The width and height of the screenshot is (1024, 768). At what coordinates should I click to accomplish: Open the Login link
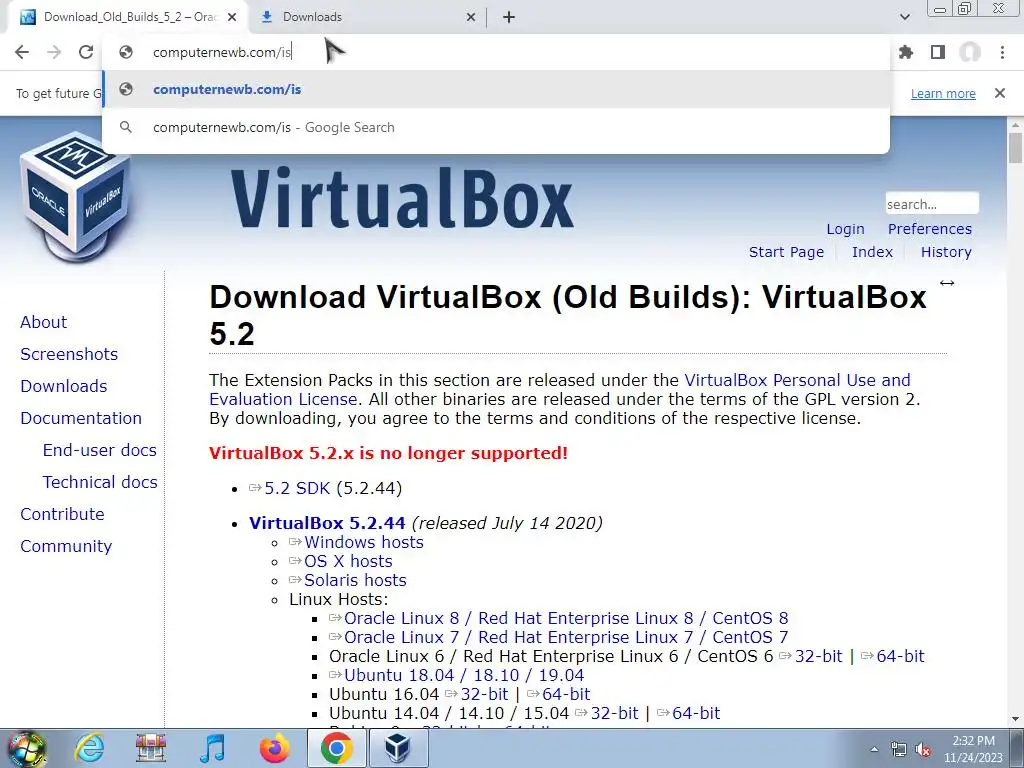click(845, 229)
